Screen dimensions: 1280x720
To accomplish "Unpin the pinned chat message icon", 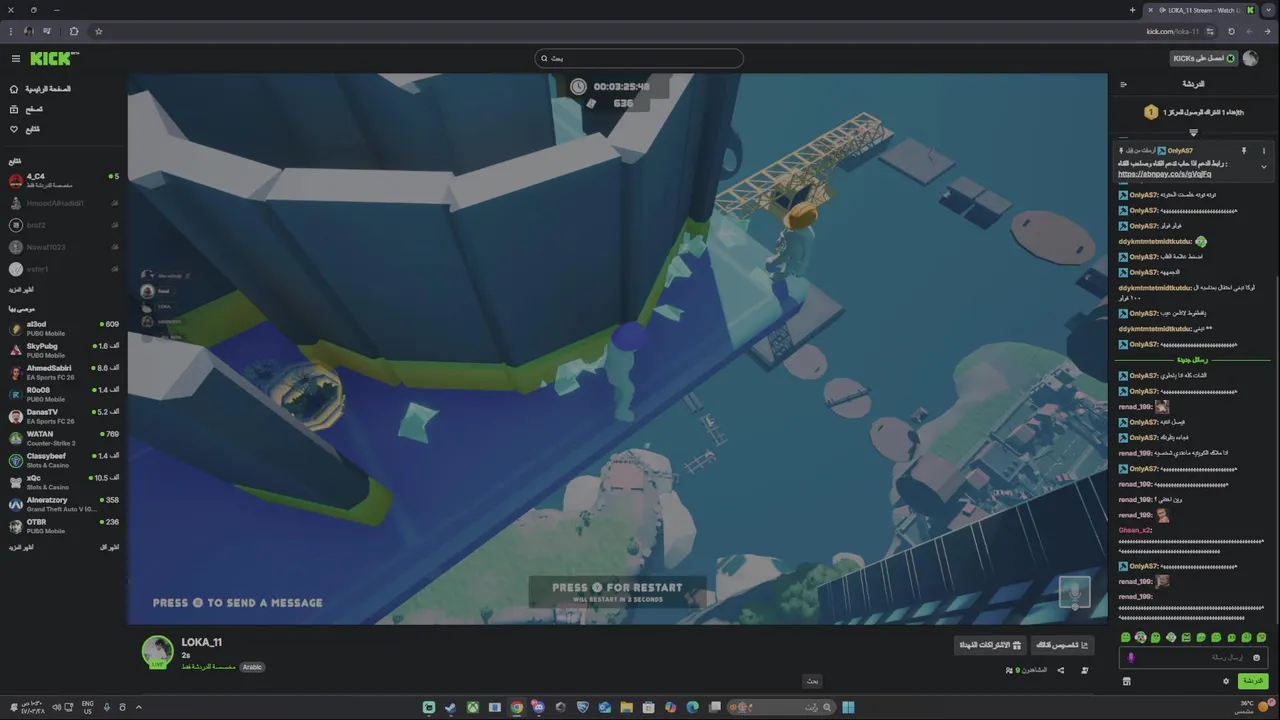I will pyautogui.click(x=1245, y=151).
